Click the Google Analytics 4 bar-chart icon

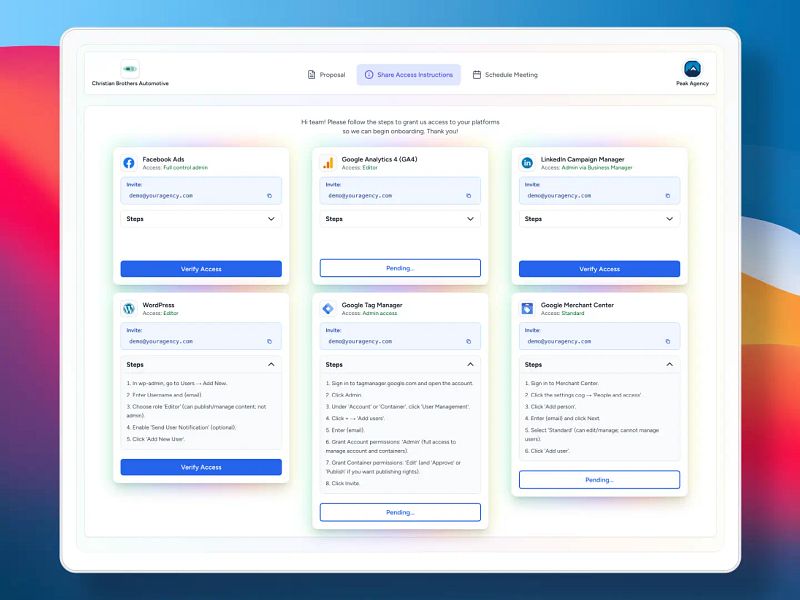pos(328,162)
